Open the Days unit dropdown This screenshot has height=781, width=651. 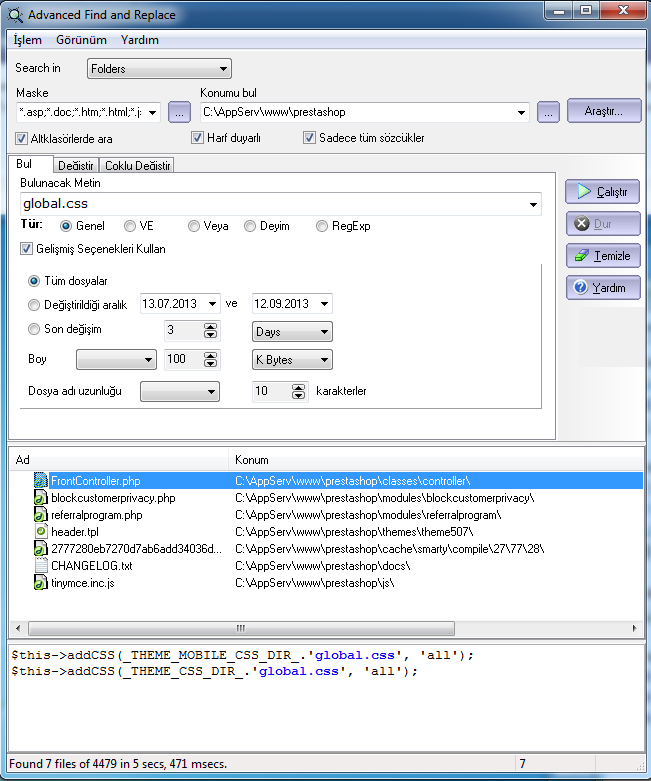(292, 332)
